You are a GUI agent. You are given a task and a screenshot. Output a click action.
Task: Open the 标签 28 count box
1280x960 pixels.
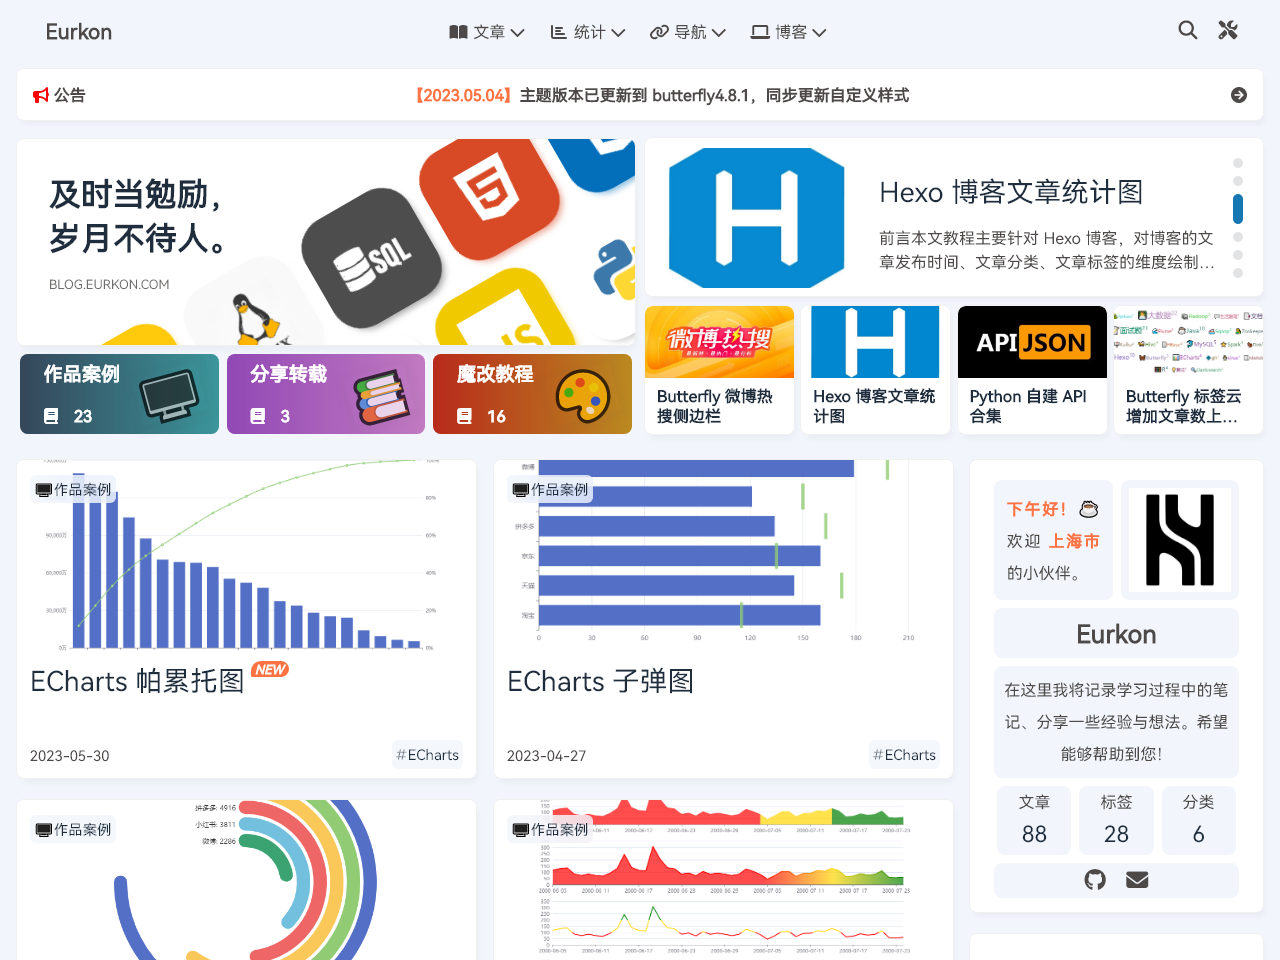click(1116, 819)
